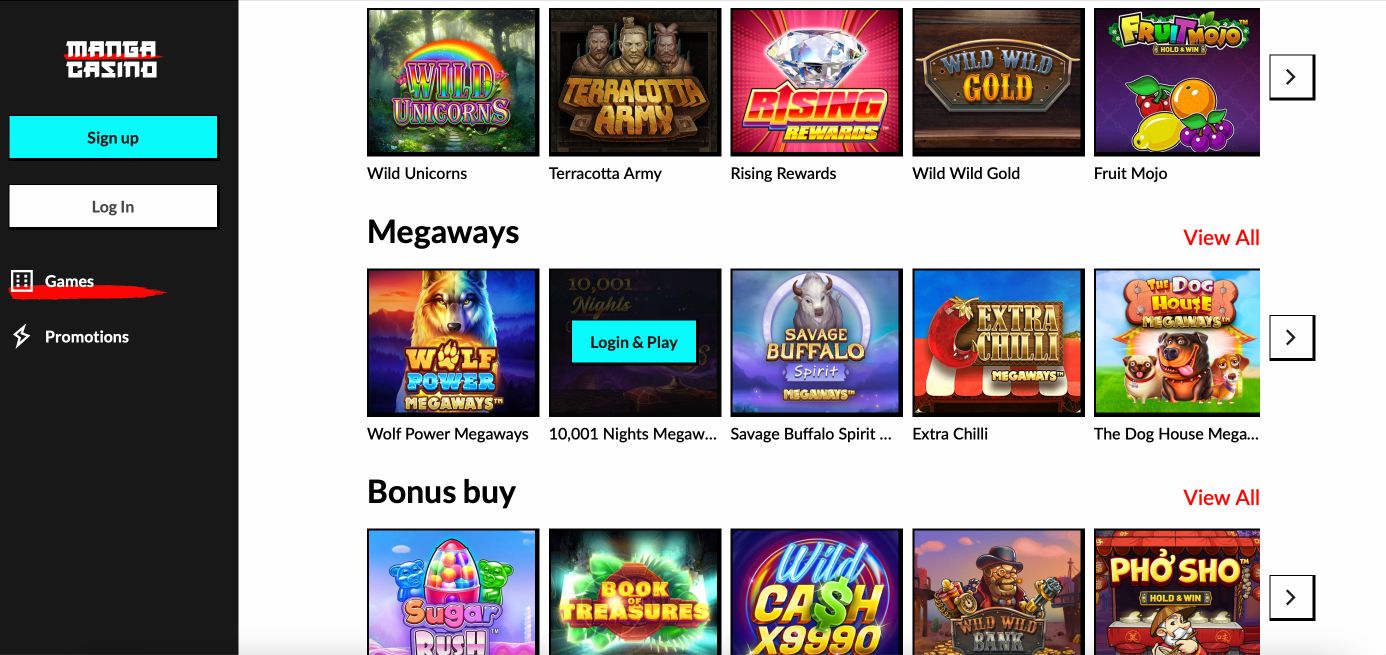Open the Wolf Power Megaways thumbnail
This screenshot has height=655, width=1386.
(453, 342)
